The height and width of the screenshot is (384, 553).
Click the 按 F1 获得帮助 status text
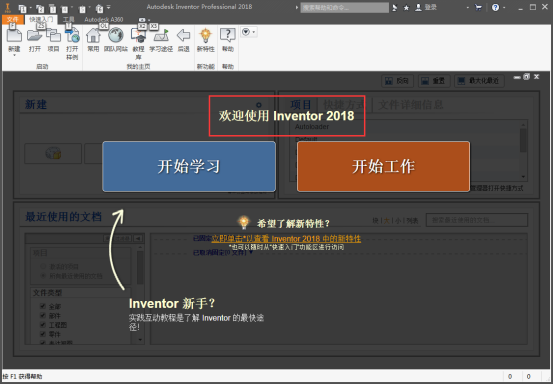(23, 377)
